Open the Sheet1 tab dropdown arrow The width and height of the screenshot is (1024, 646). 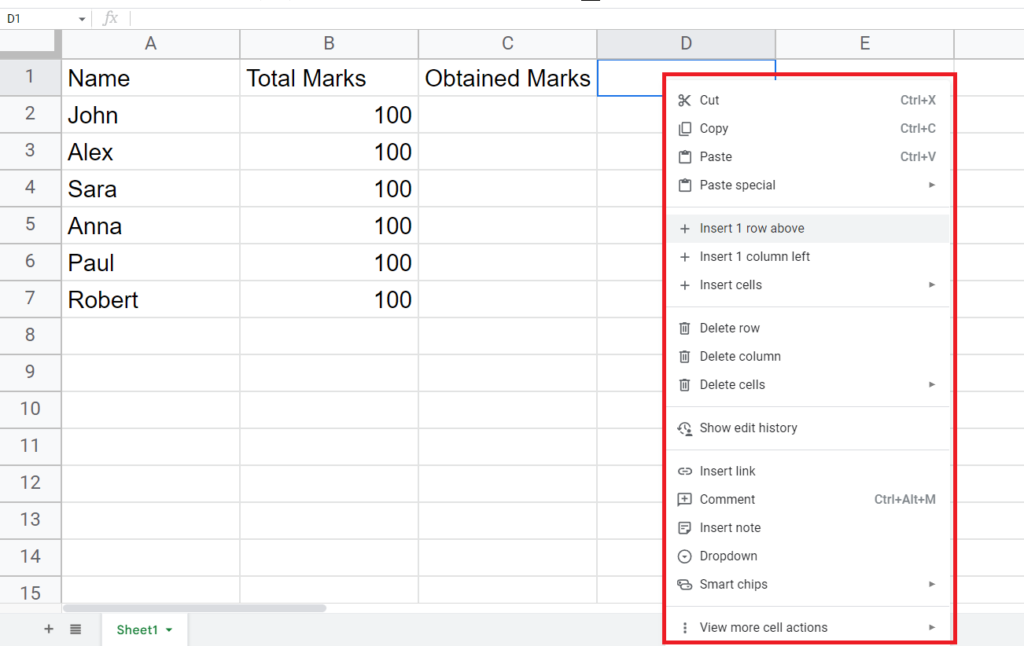tap(169, 630)
